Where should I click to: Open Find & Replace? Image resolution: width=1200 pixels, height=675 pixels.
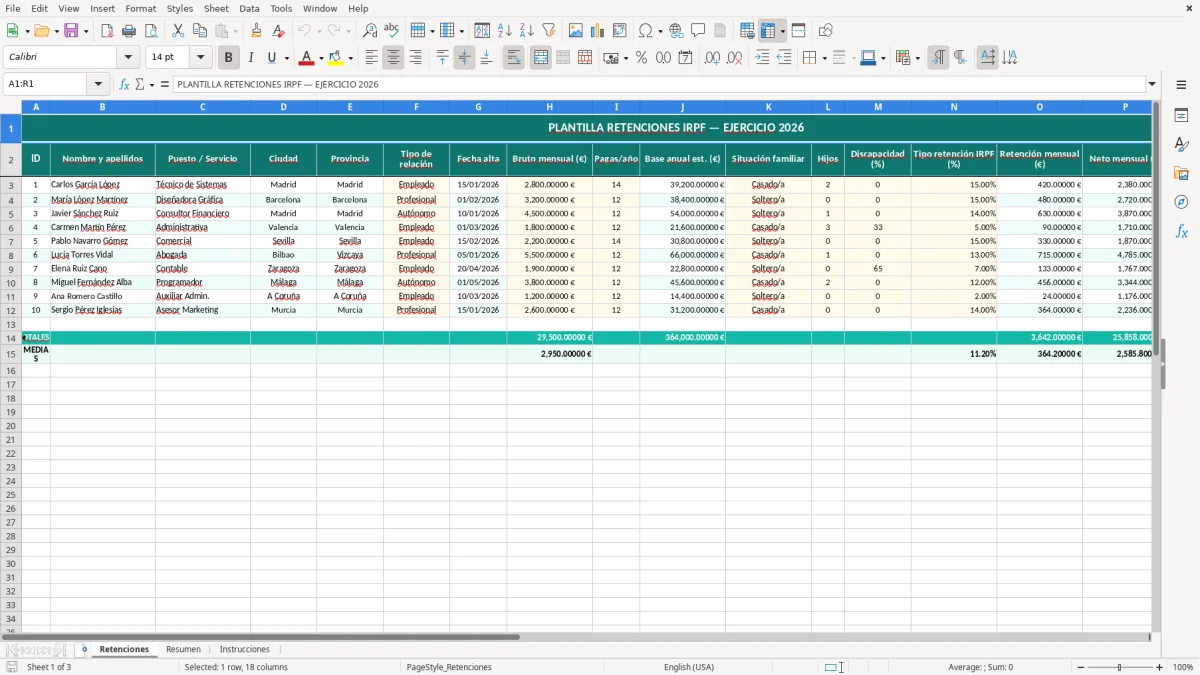(x=370, y=31)
